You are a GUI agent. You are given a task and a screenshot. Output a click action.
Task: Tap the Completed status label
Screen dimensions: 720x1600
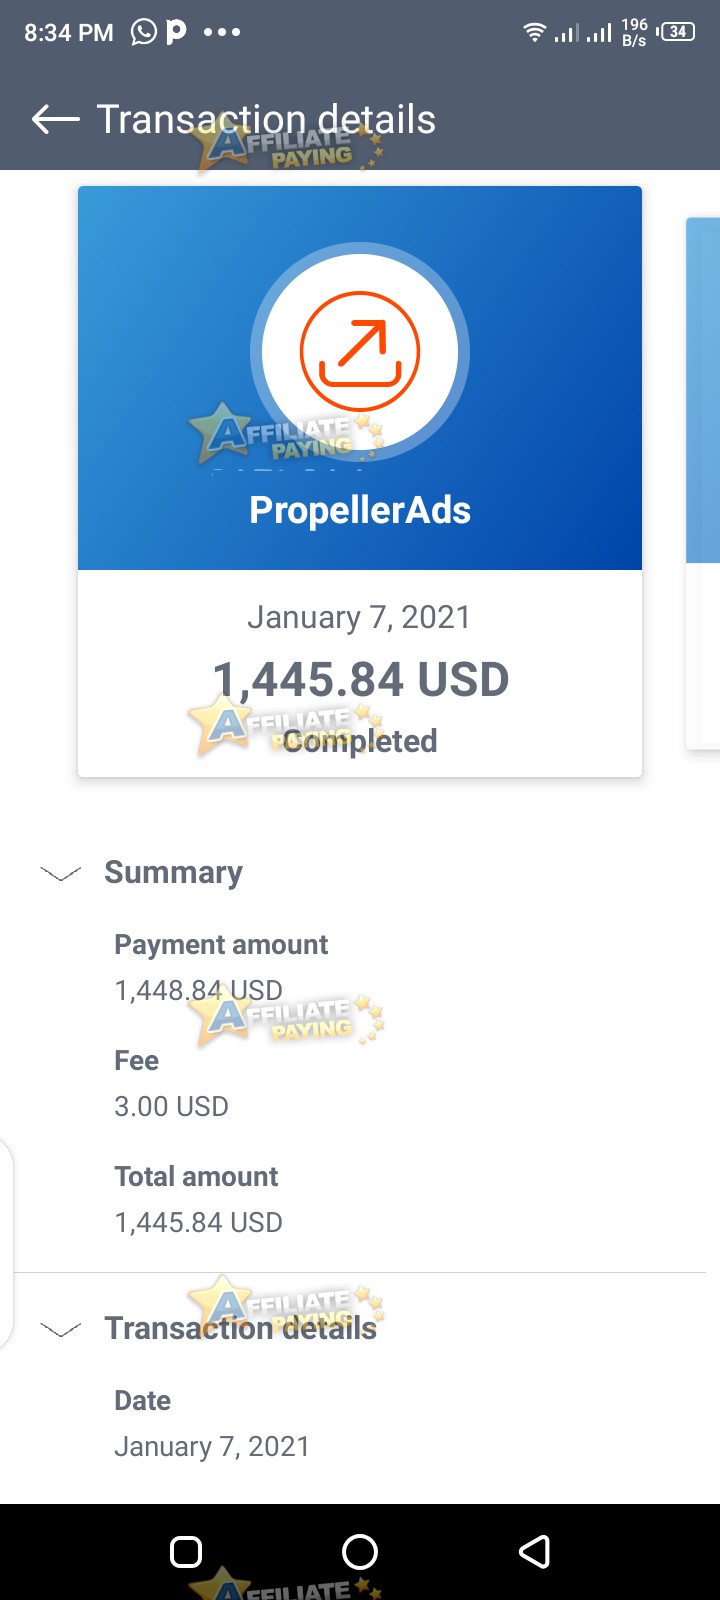point(360,741)
